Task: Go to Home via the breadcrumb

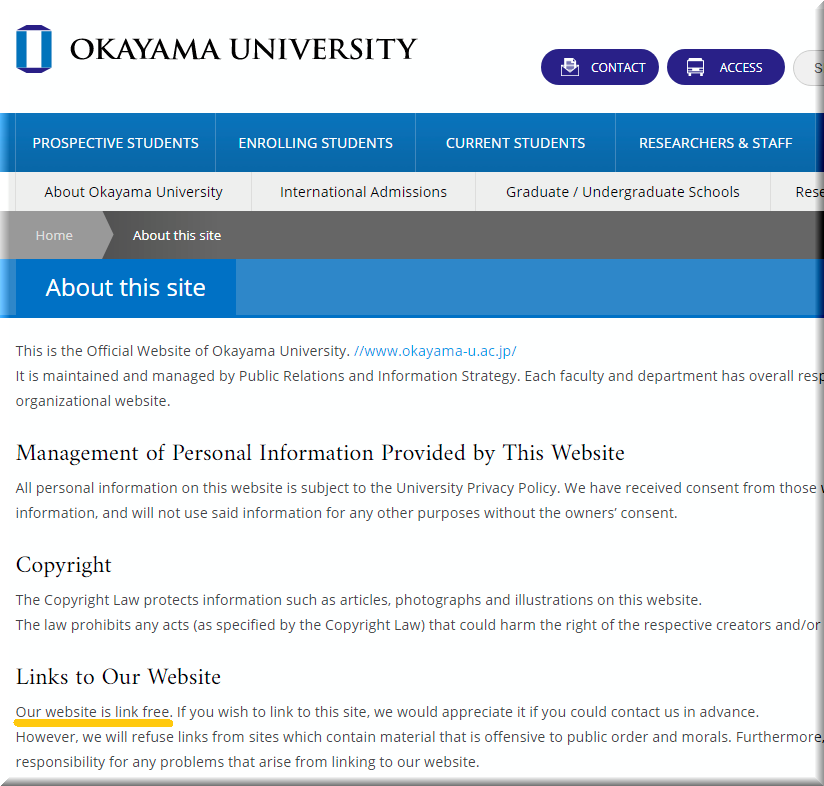Action: [54, 235]
